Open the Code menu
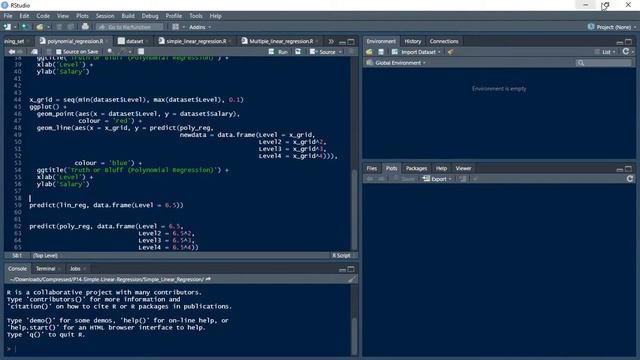640x360 pixels. tap(43, 16)
